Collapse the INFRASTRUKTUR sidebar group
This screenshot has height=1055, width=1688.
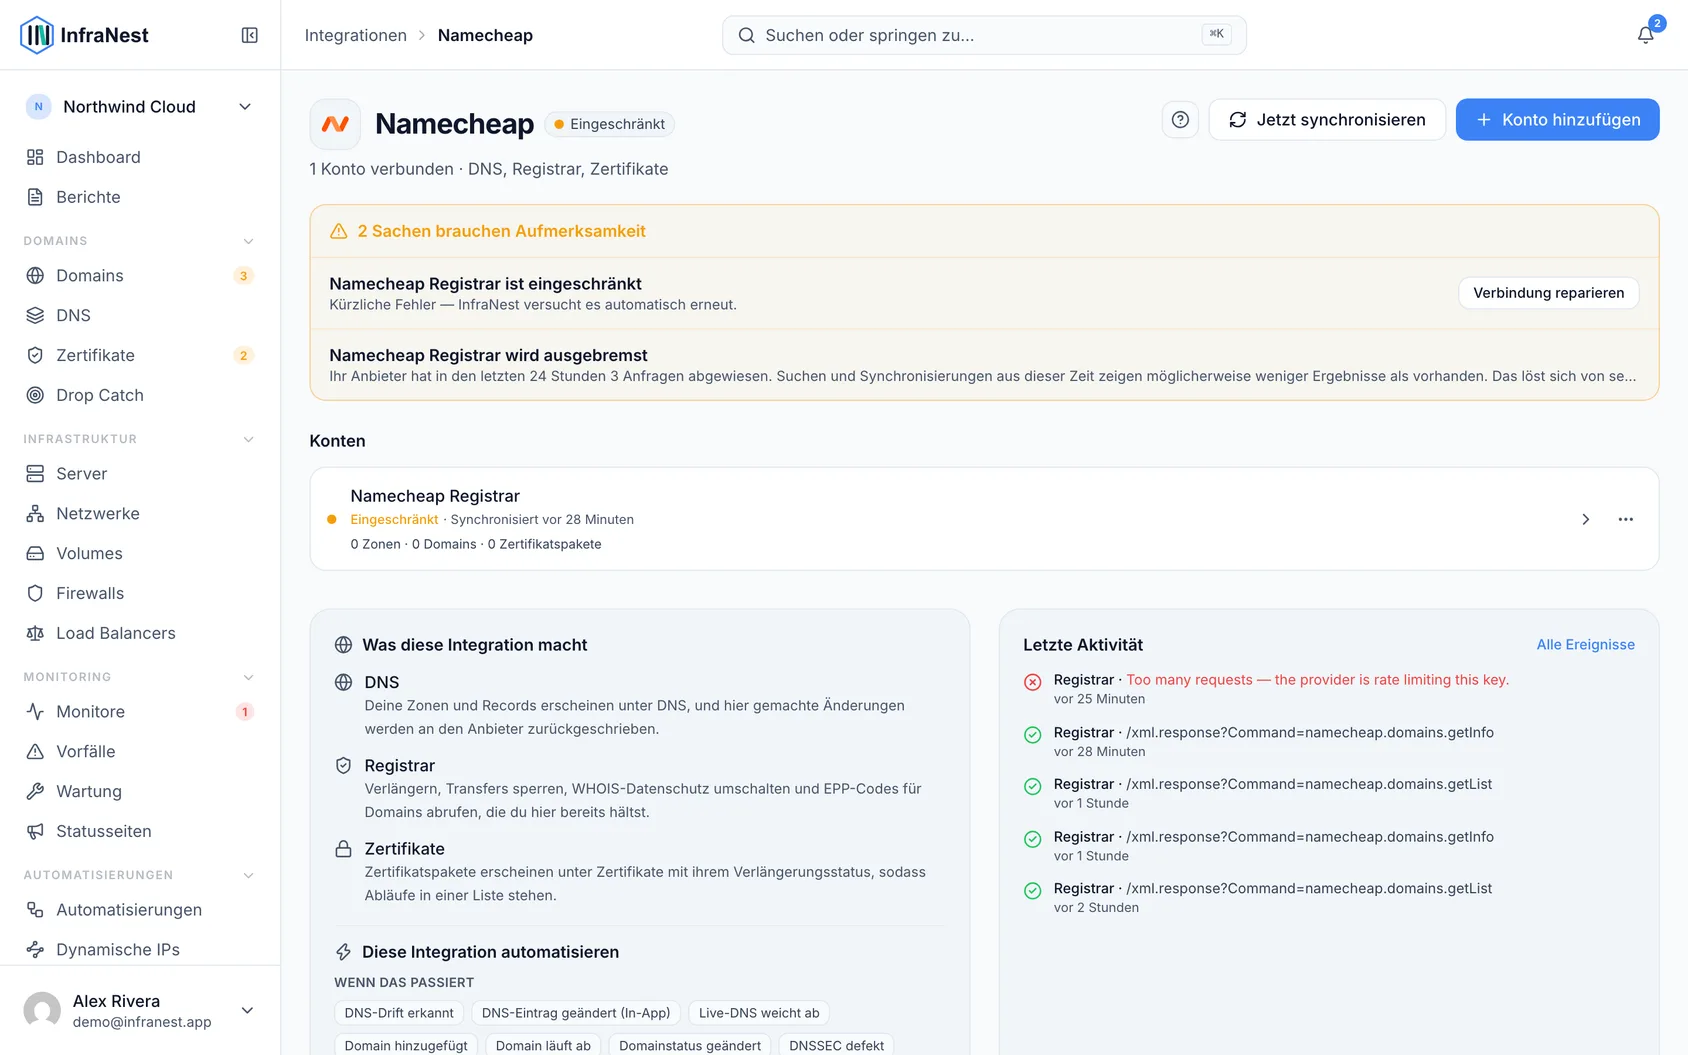click(x=248, y=439)
